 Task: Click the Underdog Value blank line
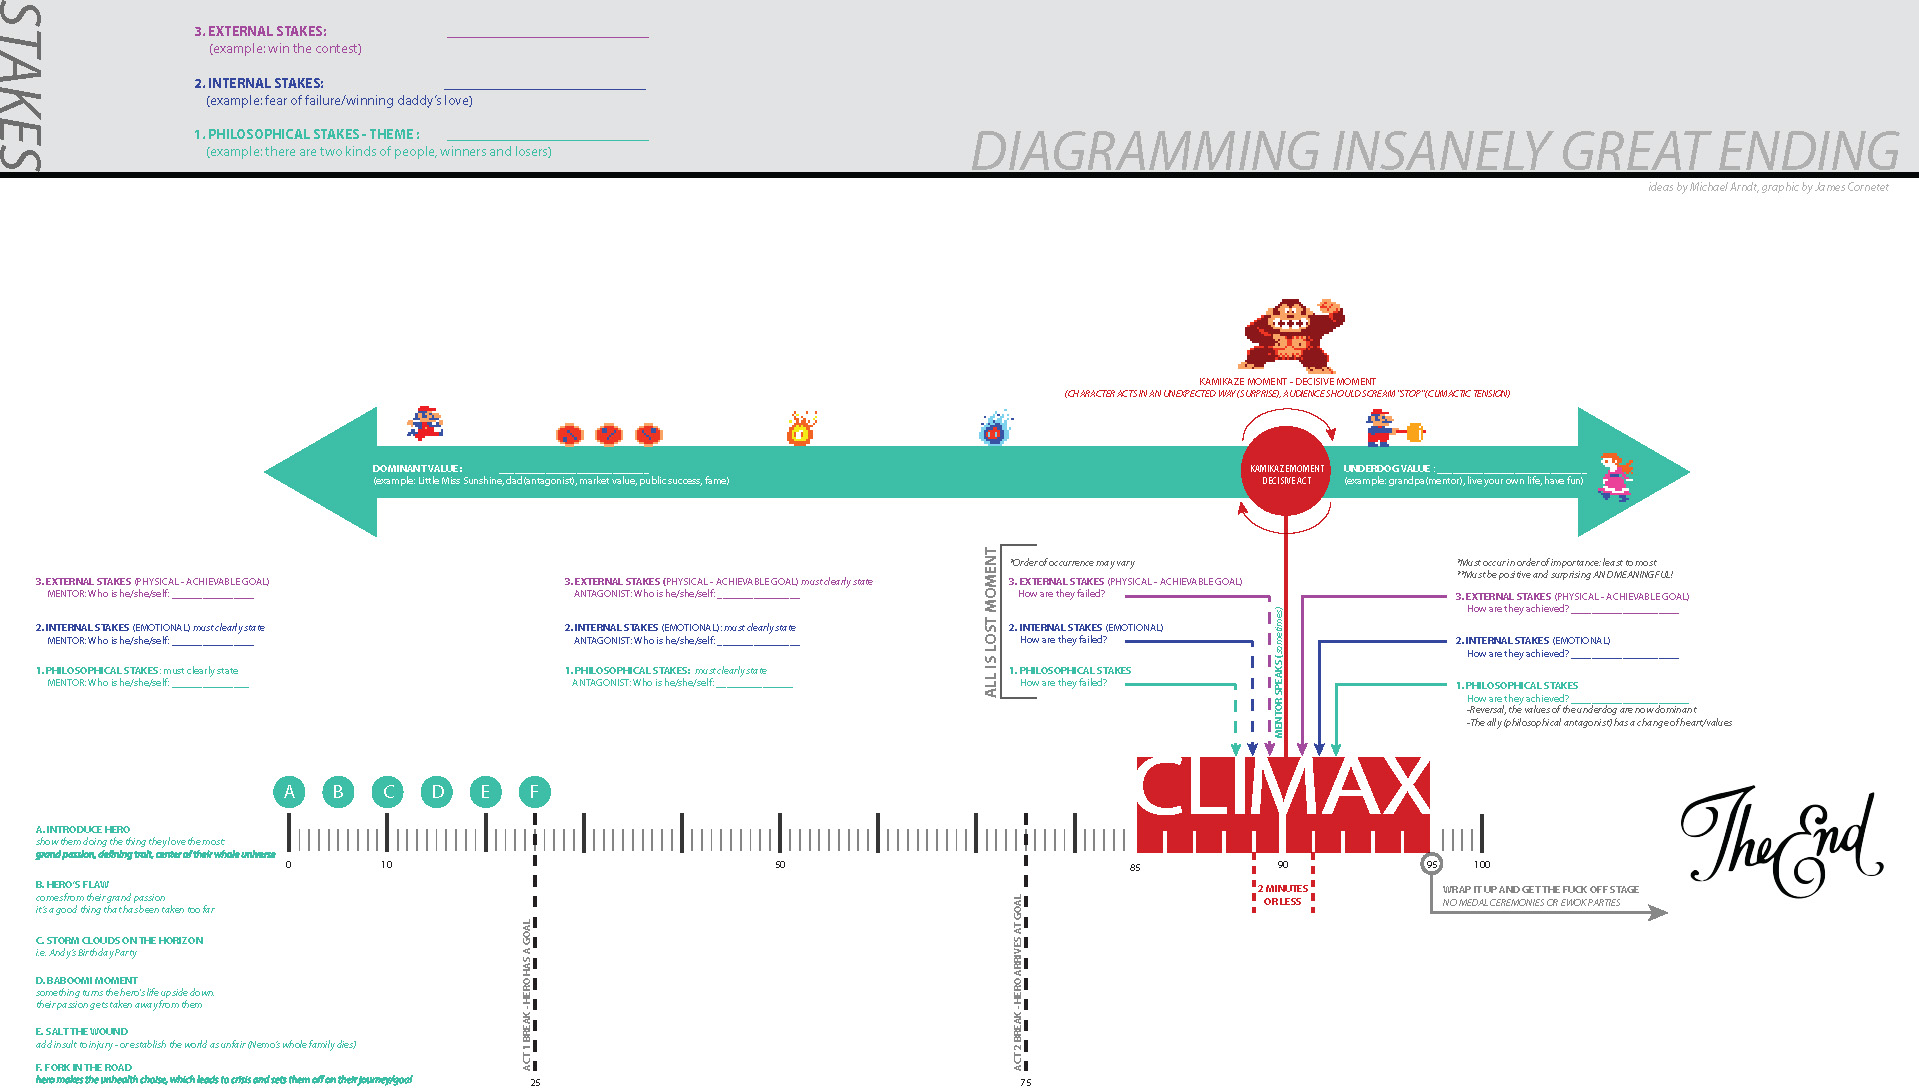[x=1510, y=470]
